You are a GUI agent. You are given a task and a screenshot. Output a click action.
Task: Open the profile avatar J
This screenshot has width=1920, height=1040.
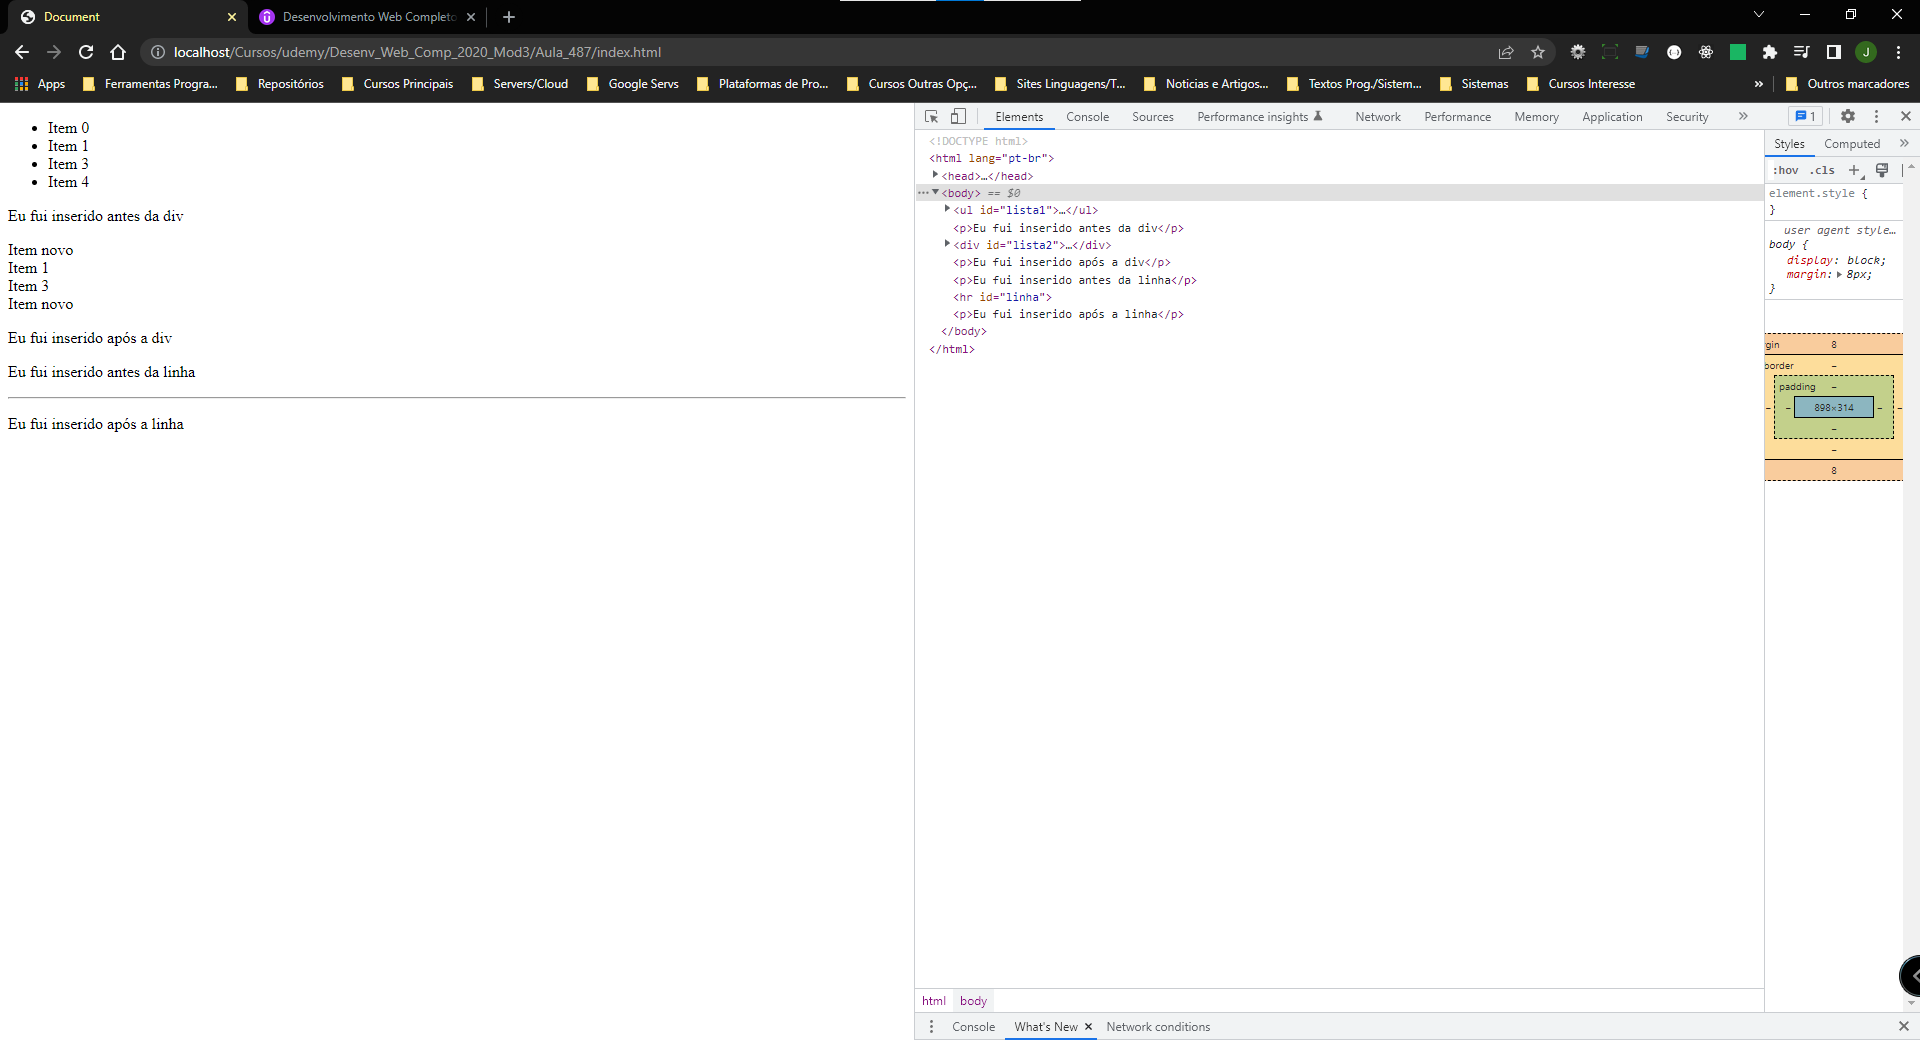click(x=1866, y=52)
